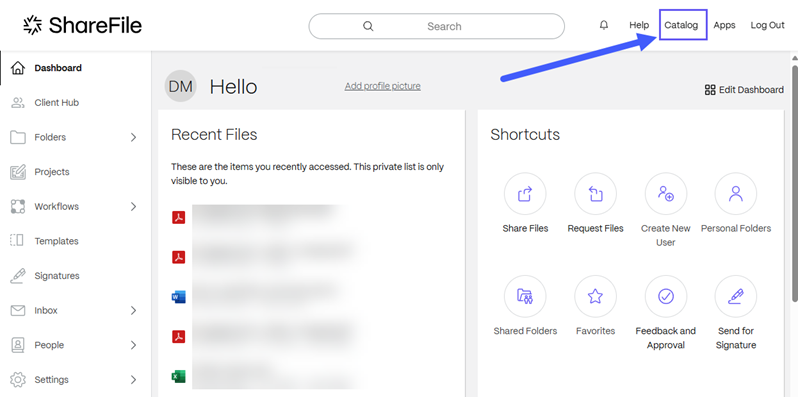
Task: Expand the Settings menu chevron
Action: (133, 380)
